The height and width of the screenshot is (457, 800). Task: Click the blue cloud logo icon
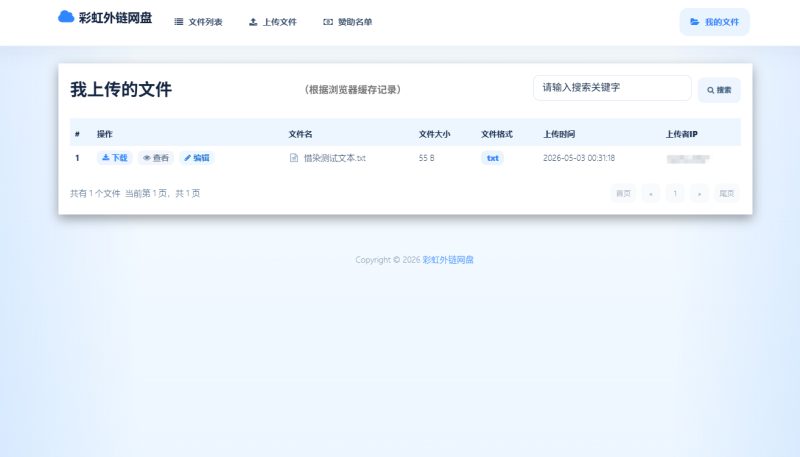coord(66,17)
